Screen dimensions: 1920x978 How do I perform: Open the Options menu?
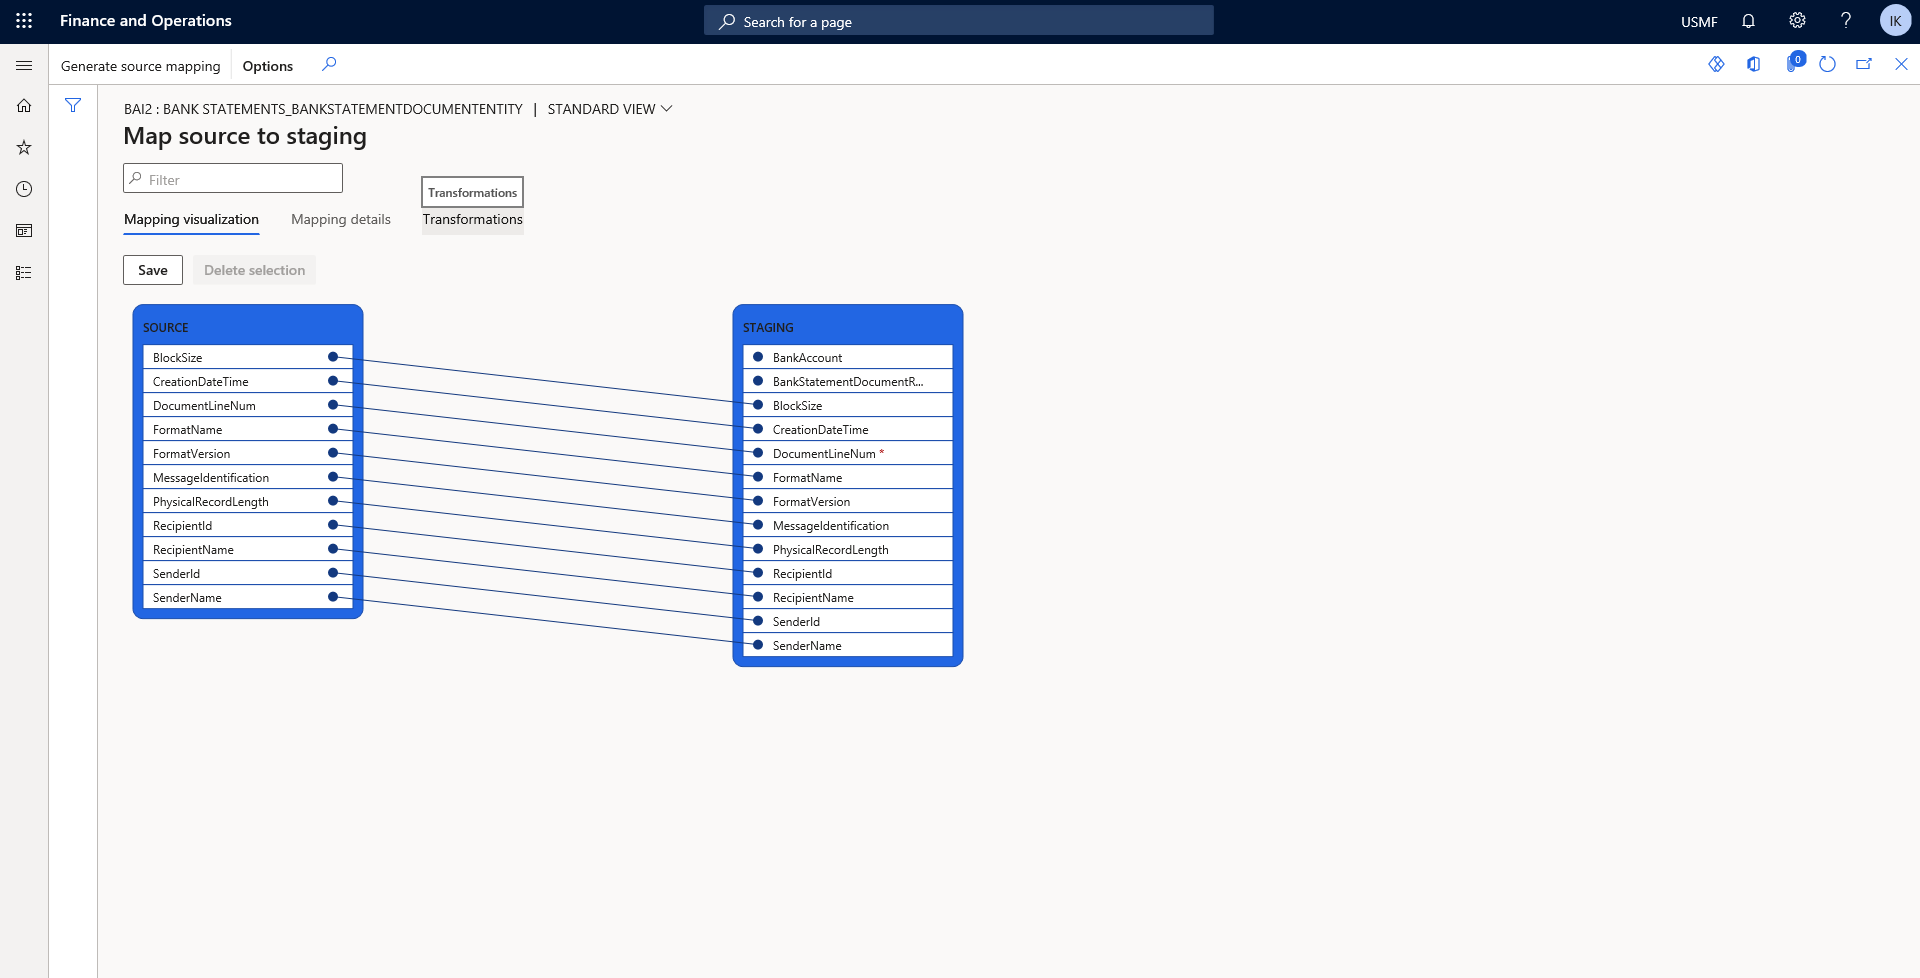268,66
